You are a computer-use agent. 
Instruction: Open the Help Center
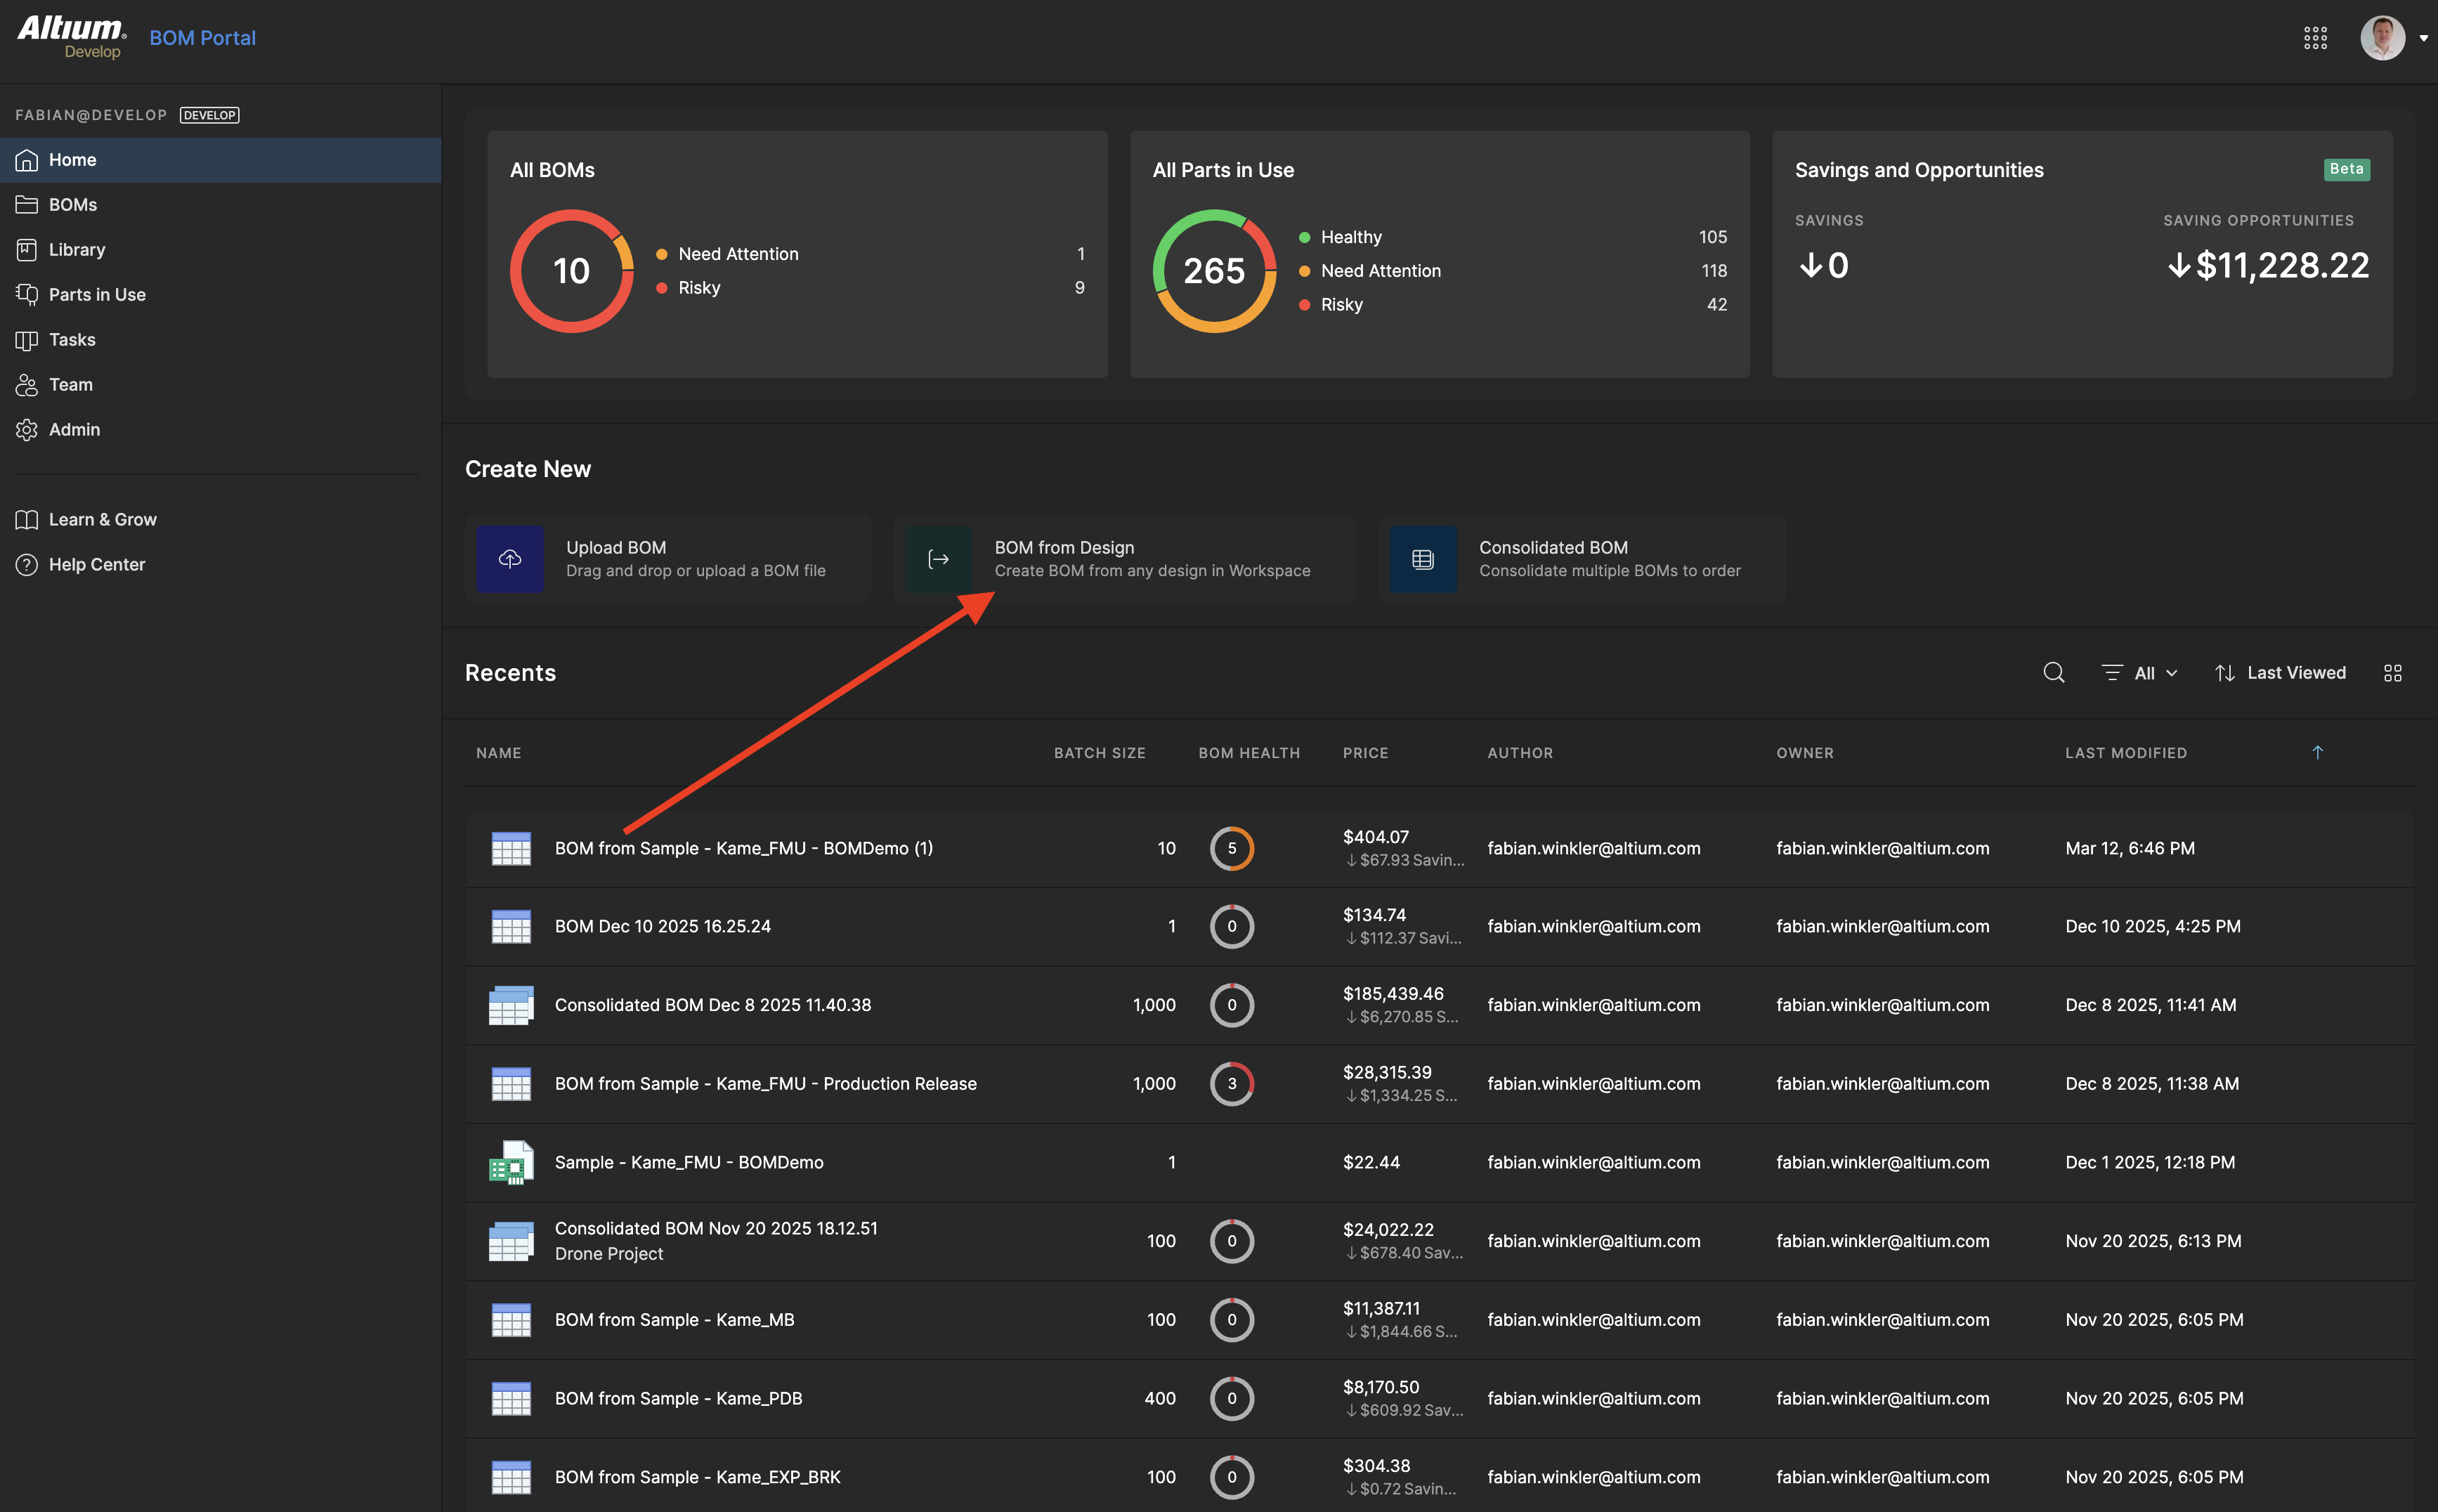tap(220, 565)
